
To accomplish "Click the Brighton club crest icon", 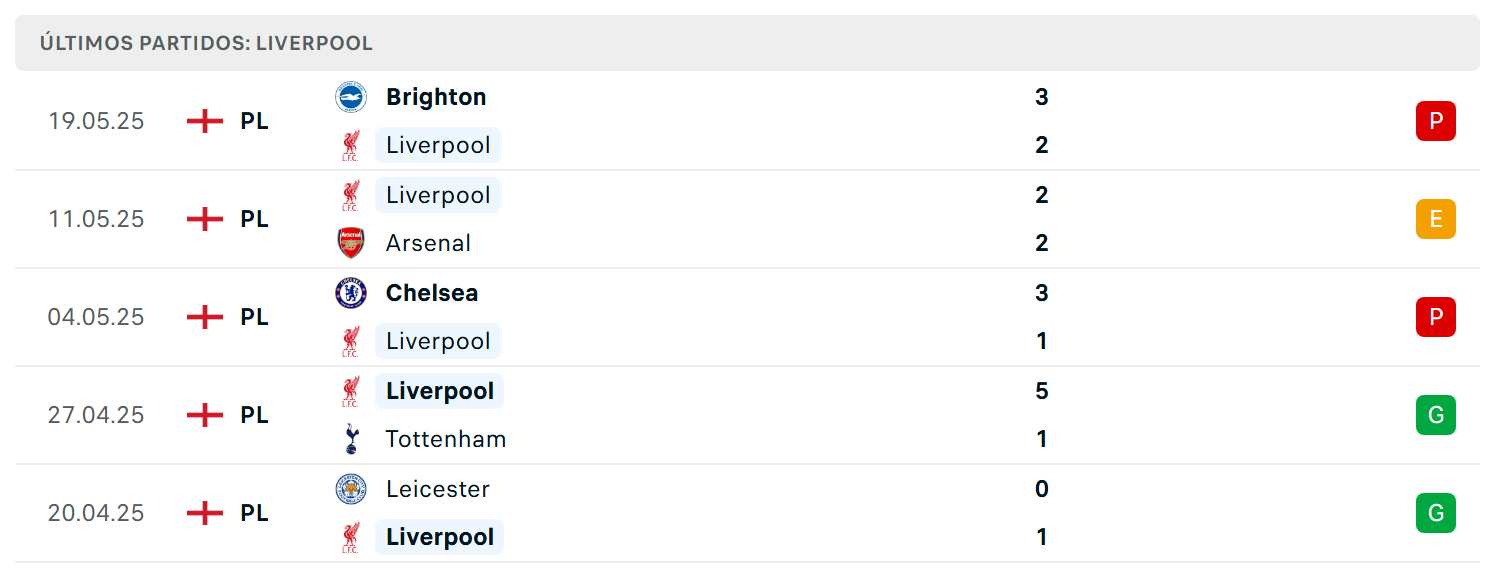I will point(350,97).
